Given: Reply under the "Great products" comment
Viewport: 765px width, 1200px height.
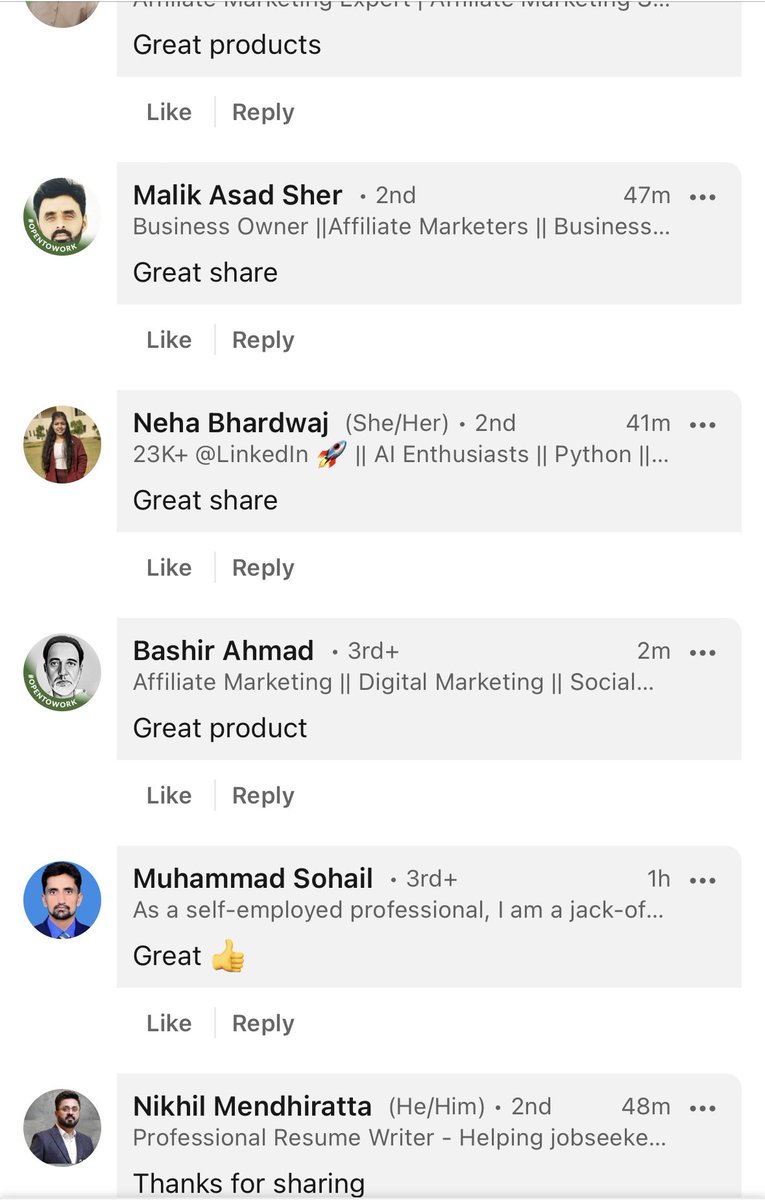Looking at the screenshot, I should [263, 112].
